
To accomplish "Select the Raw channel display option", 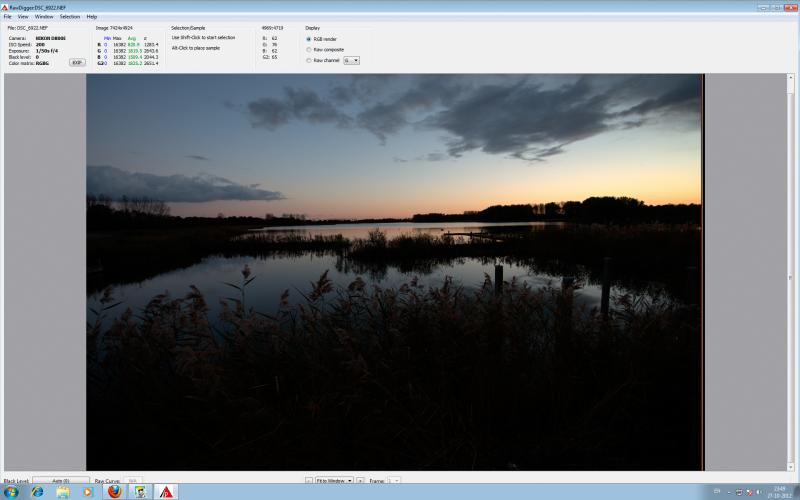I will click(x=309, y=60).
